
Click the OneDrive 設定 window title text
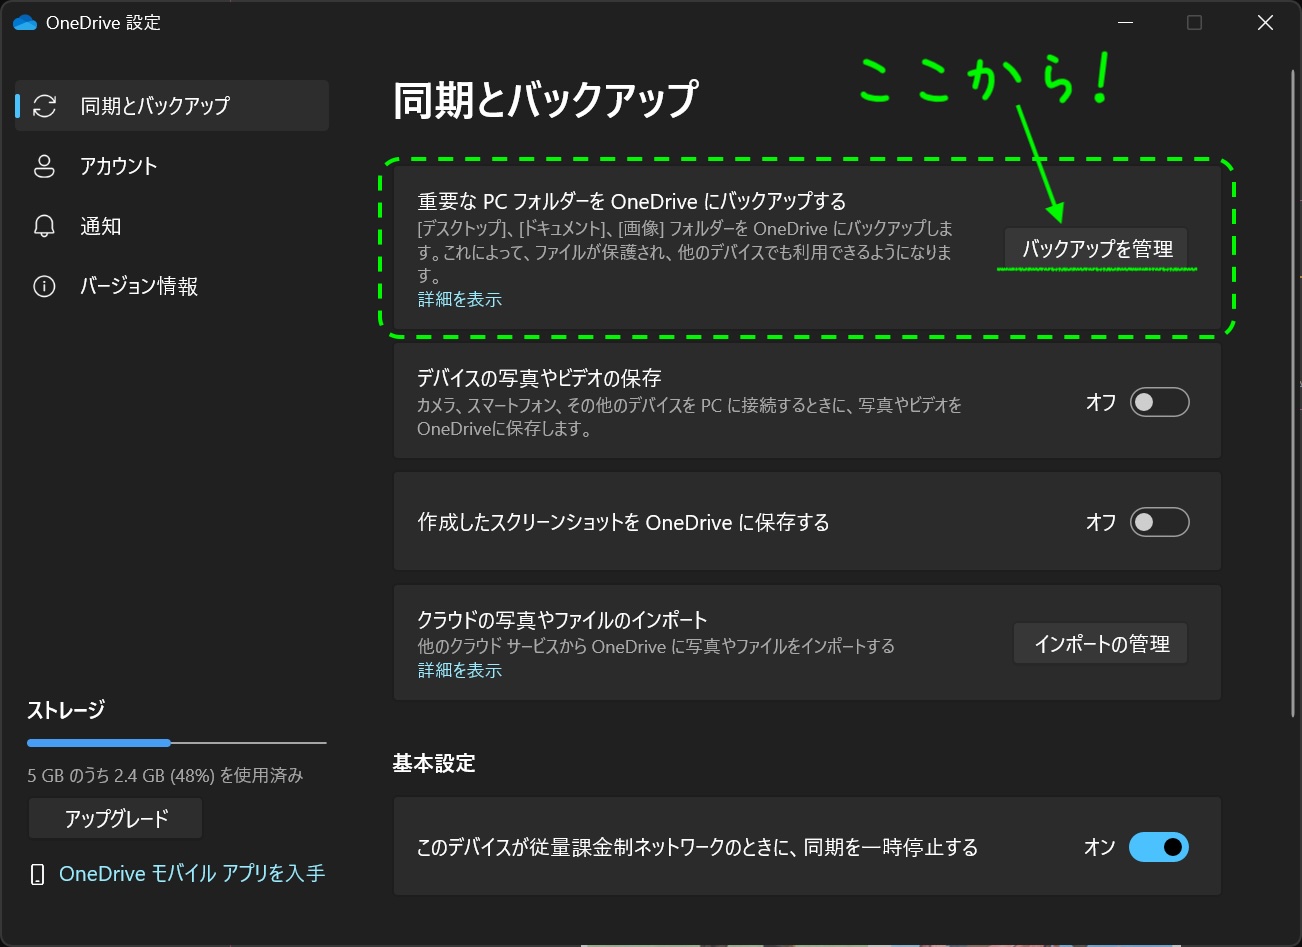click(103, 23)
